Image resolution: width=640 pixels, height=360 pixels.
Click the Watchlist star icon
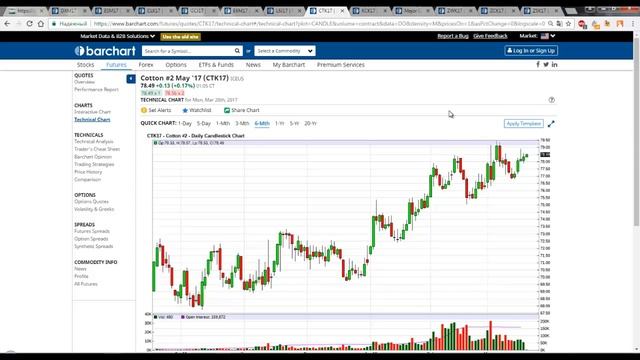click(185, 110)
